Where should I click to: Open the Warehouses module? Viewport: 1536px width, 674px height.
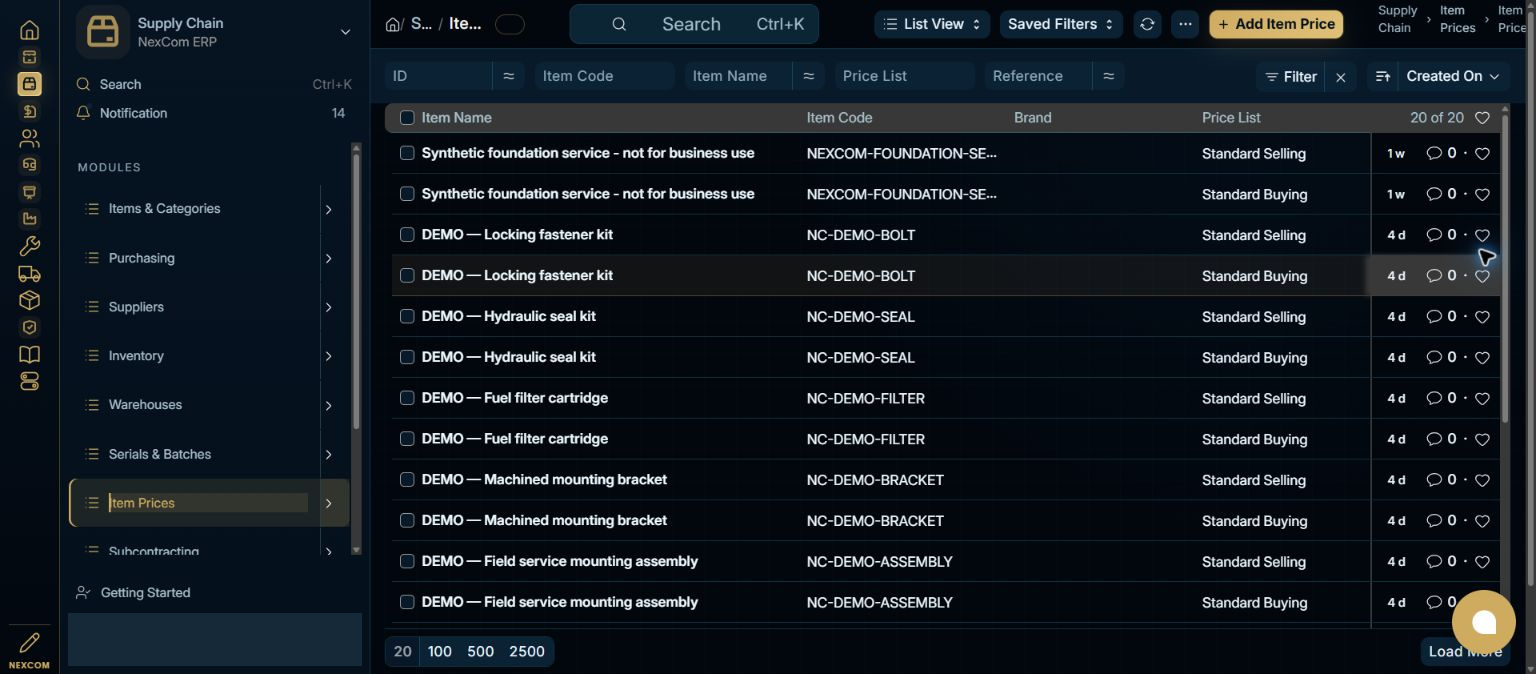[x=145, y=405]
